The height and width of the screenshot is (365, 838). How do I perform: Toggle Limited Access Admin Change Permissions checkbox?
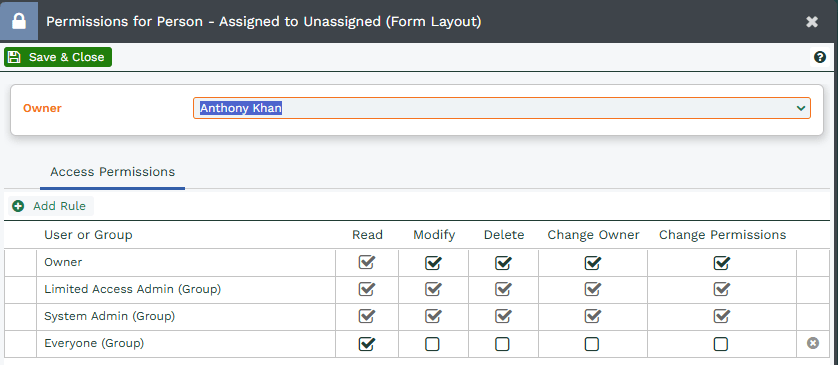pos(721,289)
